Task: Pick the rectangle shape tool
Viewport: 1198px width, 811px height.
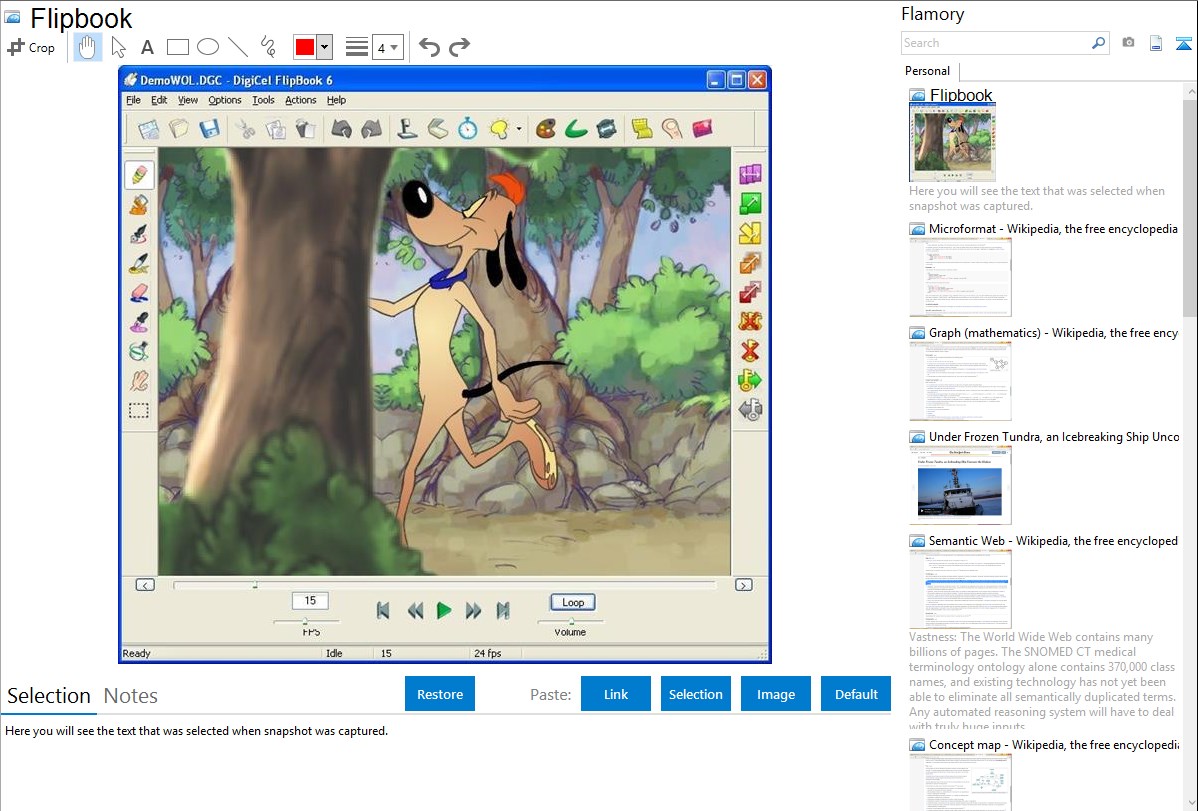Action: [177, 47]
